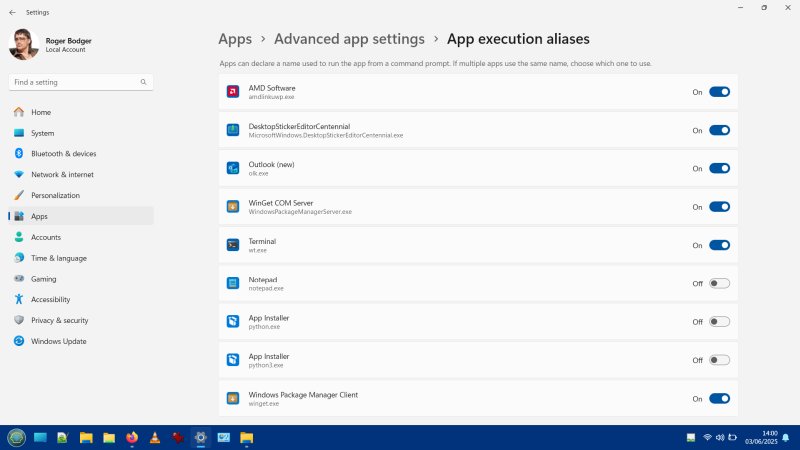Toggle the python.exe App Installer alias

click(719, 322)
